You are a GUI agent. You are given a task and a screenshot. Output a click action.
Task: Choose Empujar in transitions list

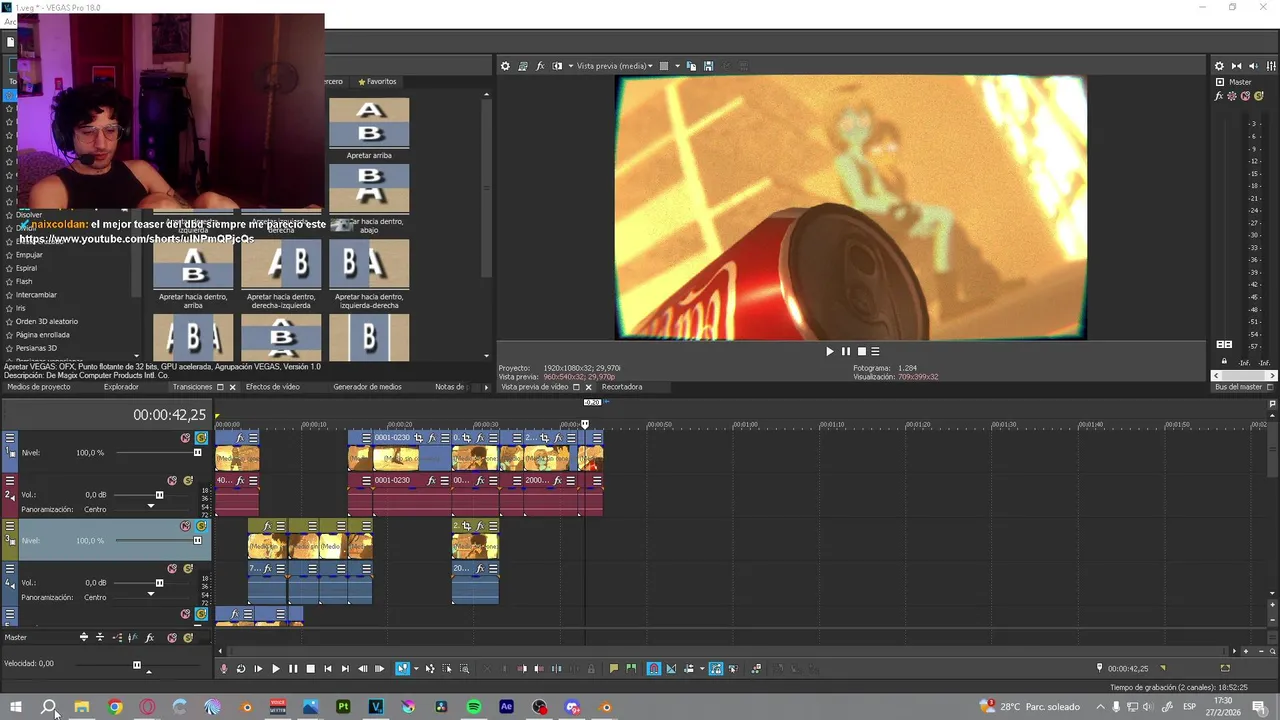[x=29, y=255]
